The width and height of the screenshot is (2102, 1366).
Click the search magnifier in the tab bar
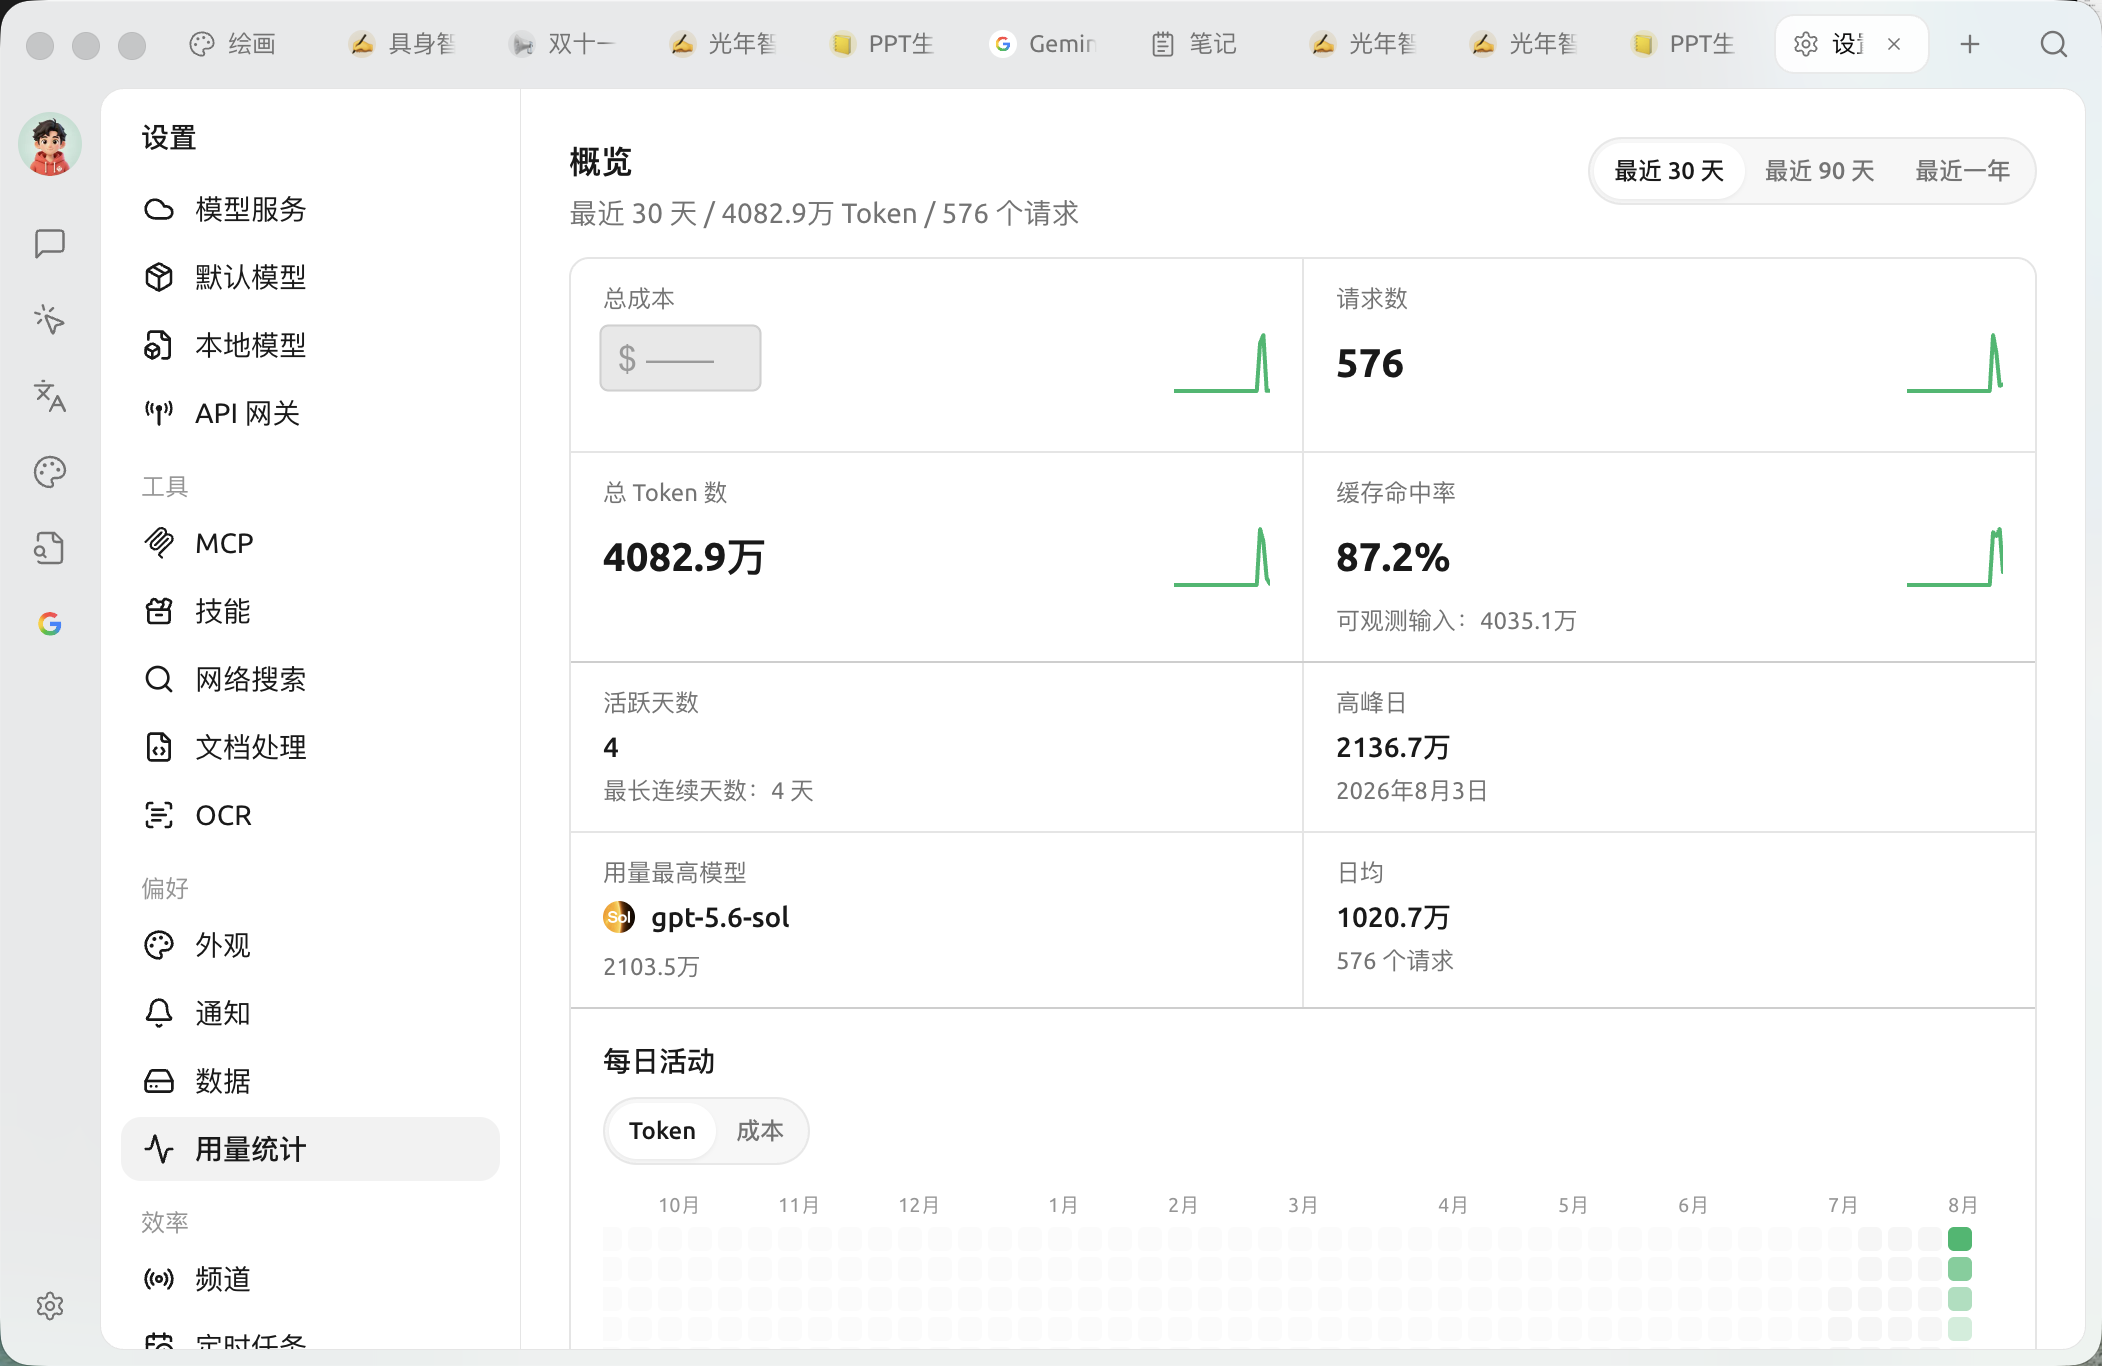[x=2053, y=44]
